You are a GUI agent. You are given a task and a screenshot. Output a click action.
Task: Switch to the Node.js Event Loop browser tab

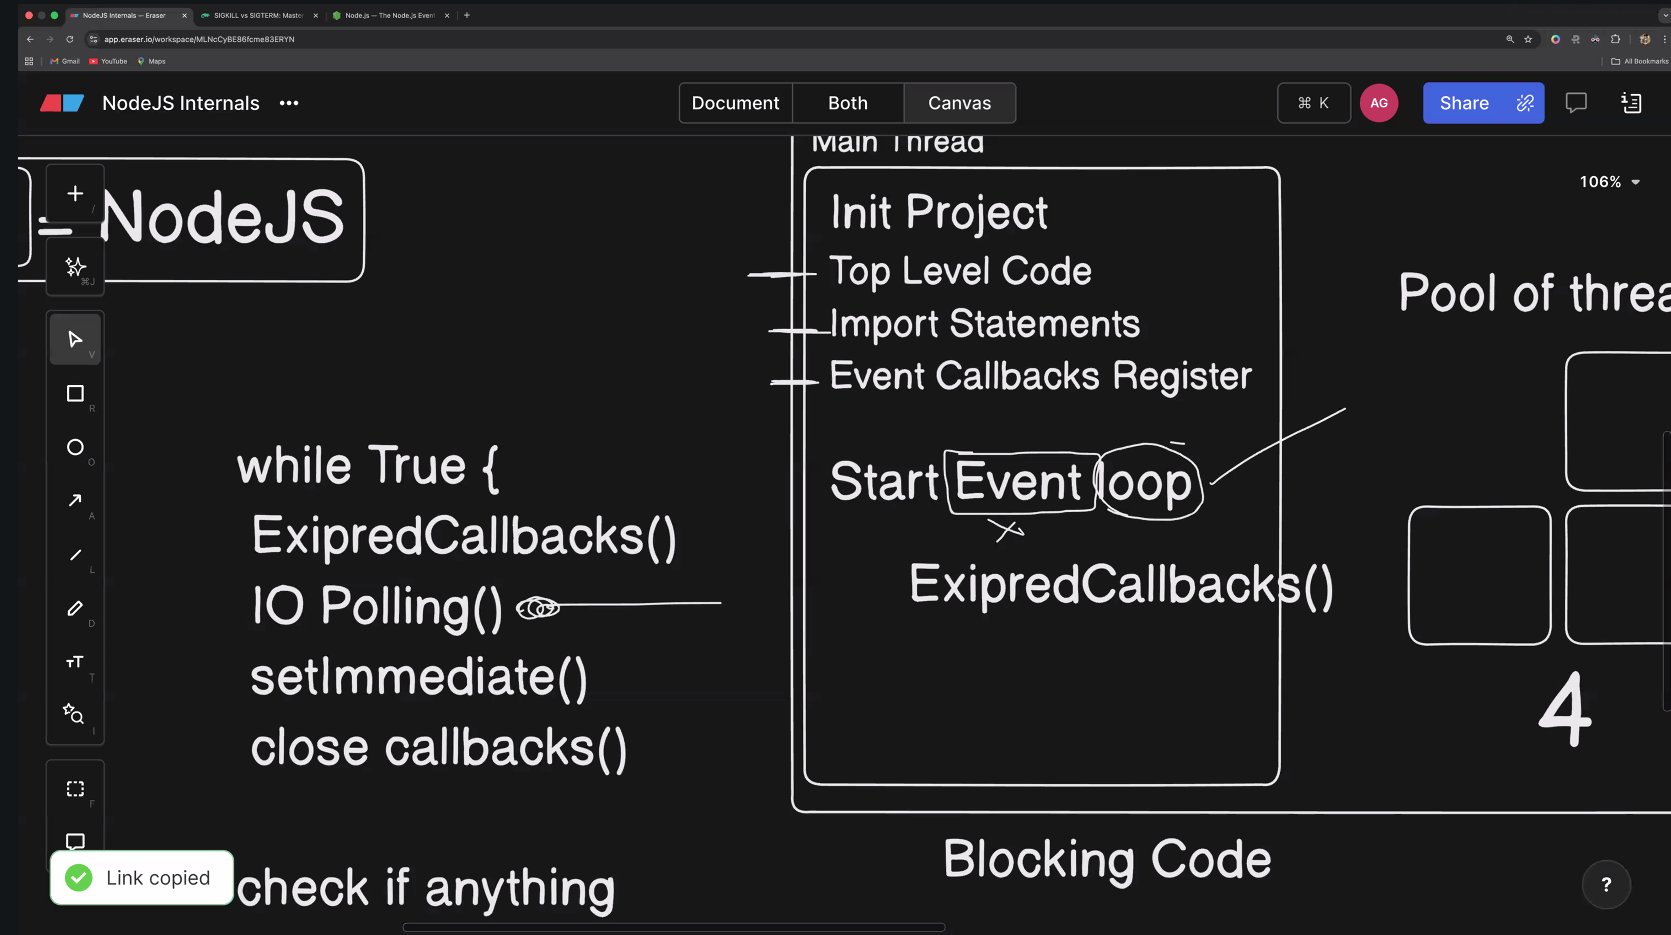click(390, 15)
